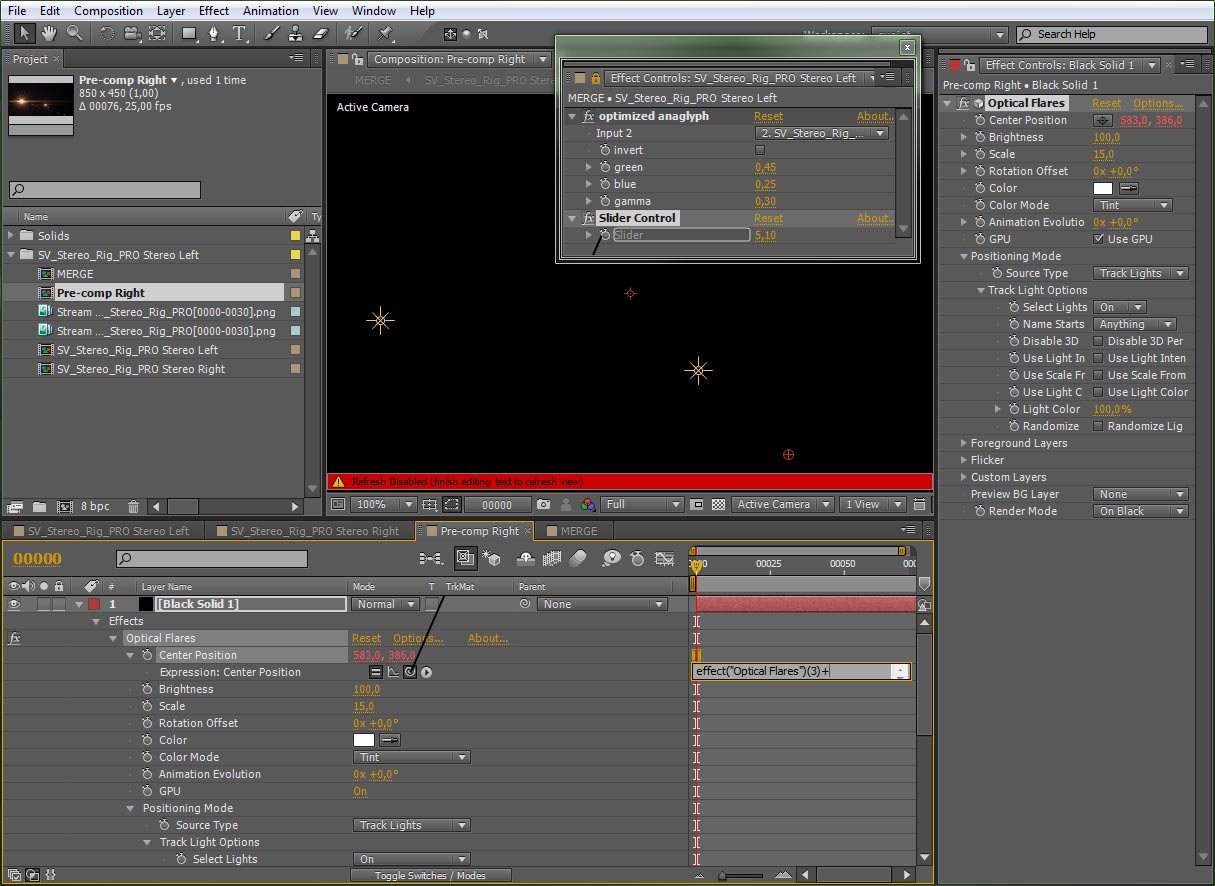Open the Animation menu

point(271,11)
